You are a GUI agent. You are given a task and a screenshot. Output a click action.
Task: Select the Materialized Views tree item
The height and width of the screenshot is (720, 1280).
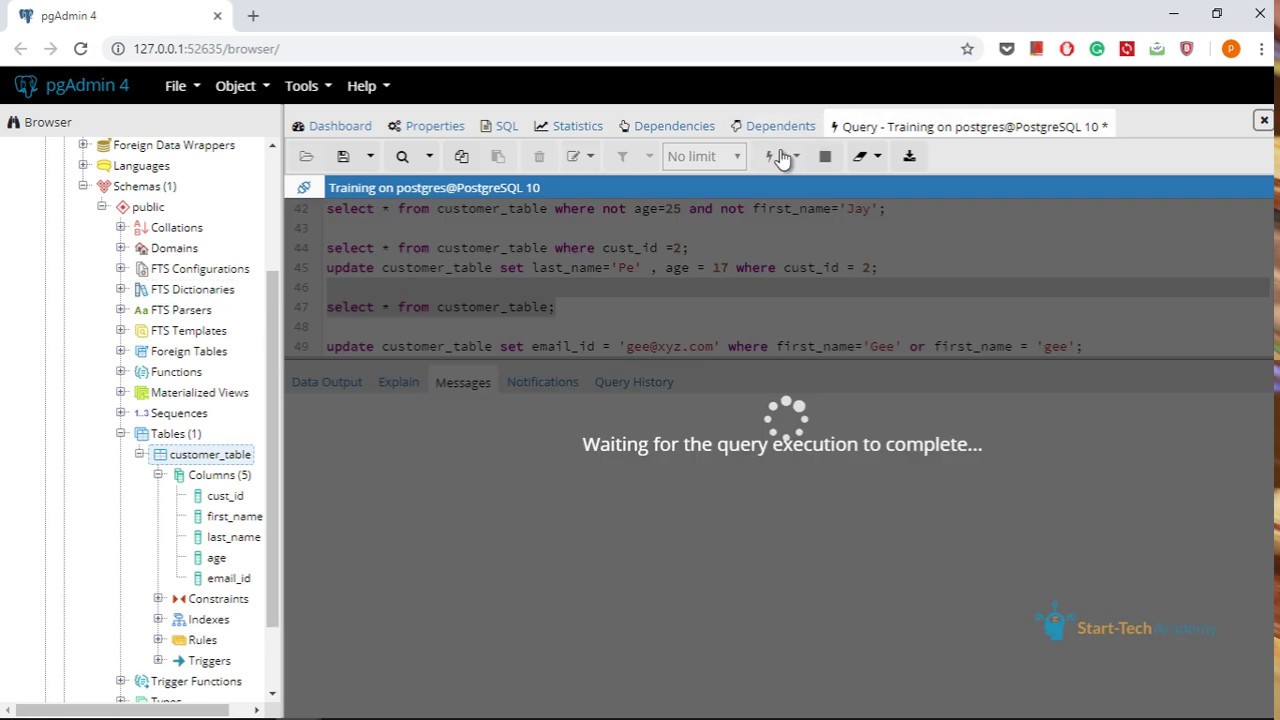199,392
